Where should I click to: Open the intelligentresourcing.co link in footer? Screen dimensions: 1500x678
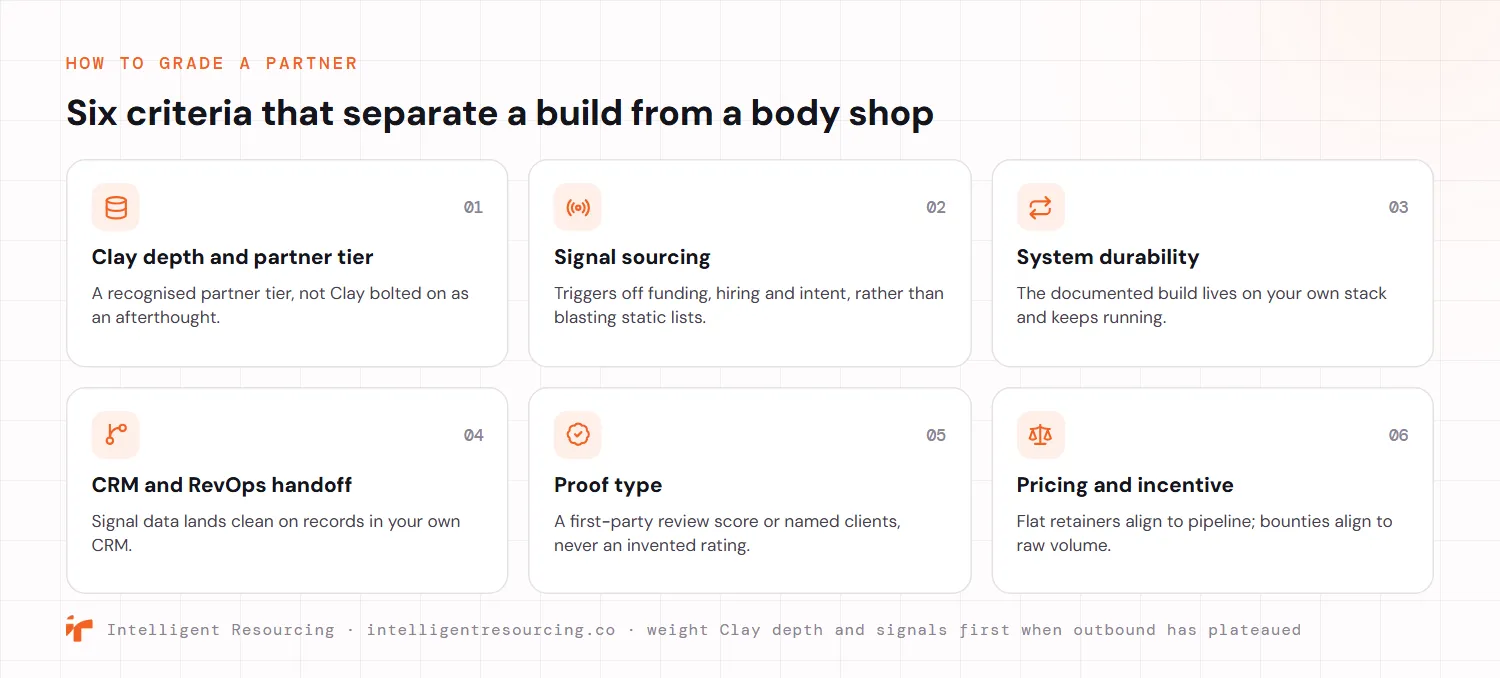[491, 630]
